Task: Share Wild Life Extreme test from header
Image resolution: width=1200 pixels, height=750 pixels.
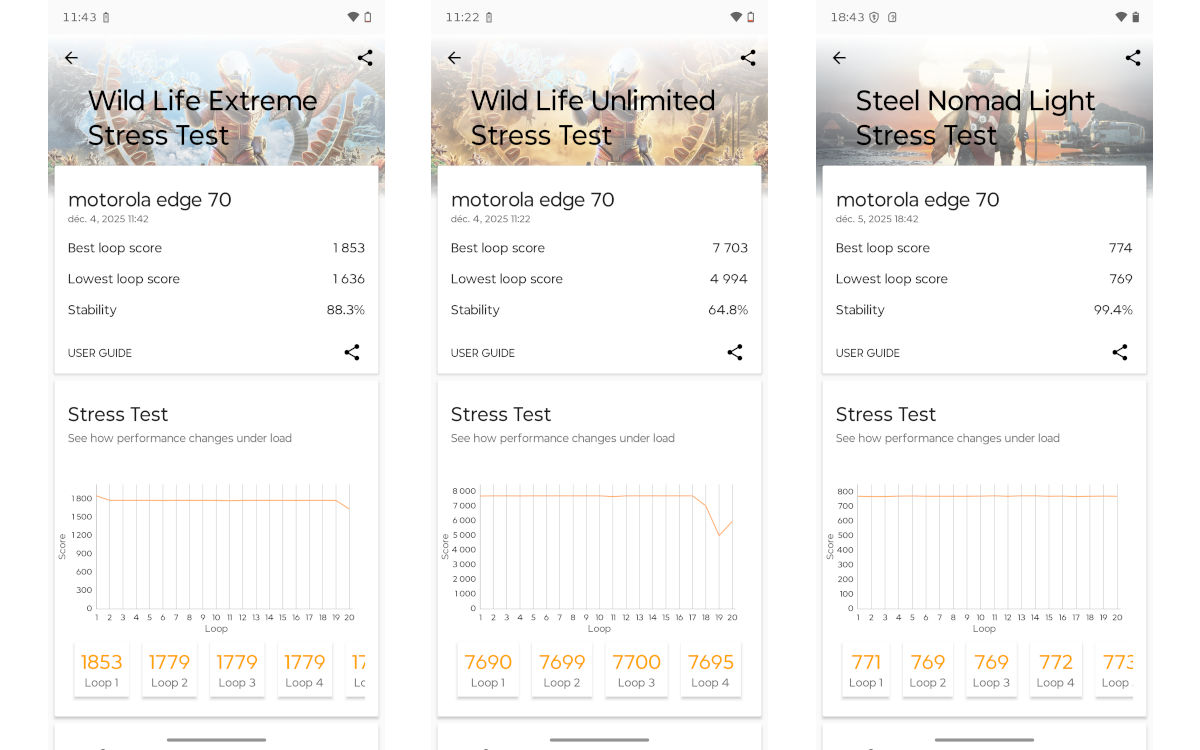Action: [x=365, y=58]
